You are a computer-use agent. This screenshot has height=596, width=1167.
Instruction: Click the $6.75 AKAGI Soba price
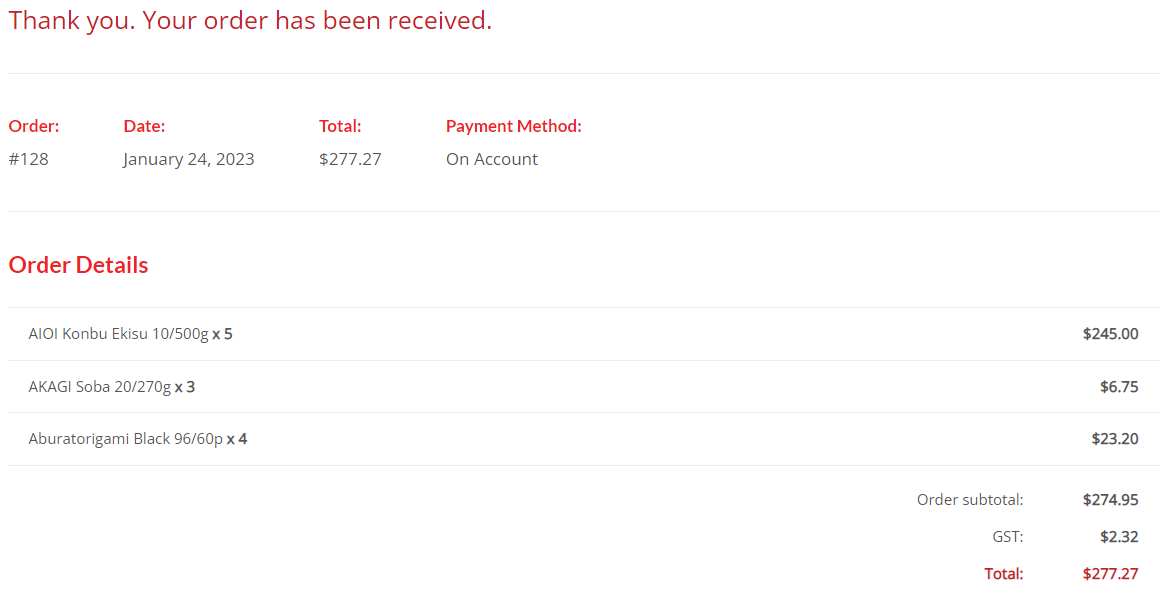click(x=1119, y=387)
